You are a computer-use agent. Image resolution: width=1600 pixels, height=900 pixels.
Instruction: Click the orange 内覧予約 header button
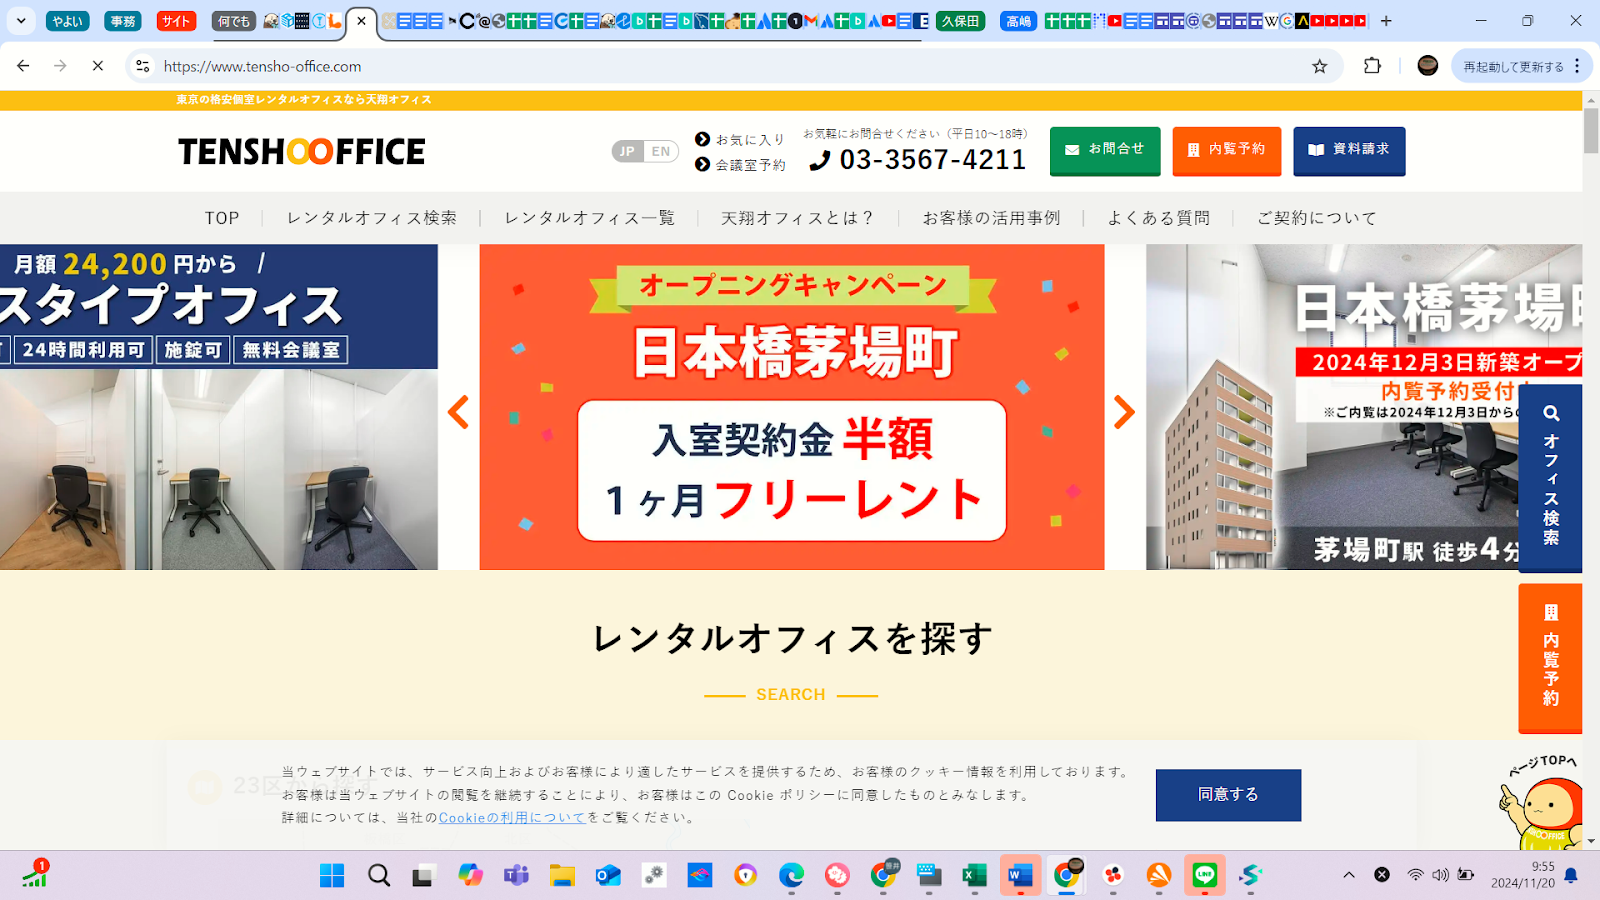tap(1227, 150)
